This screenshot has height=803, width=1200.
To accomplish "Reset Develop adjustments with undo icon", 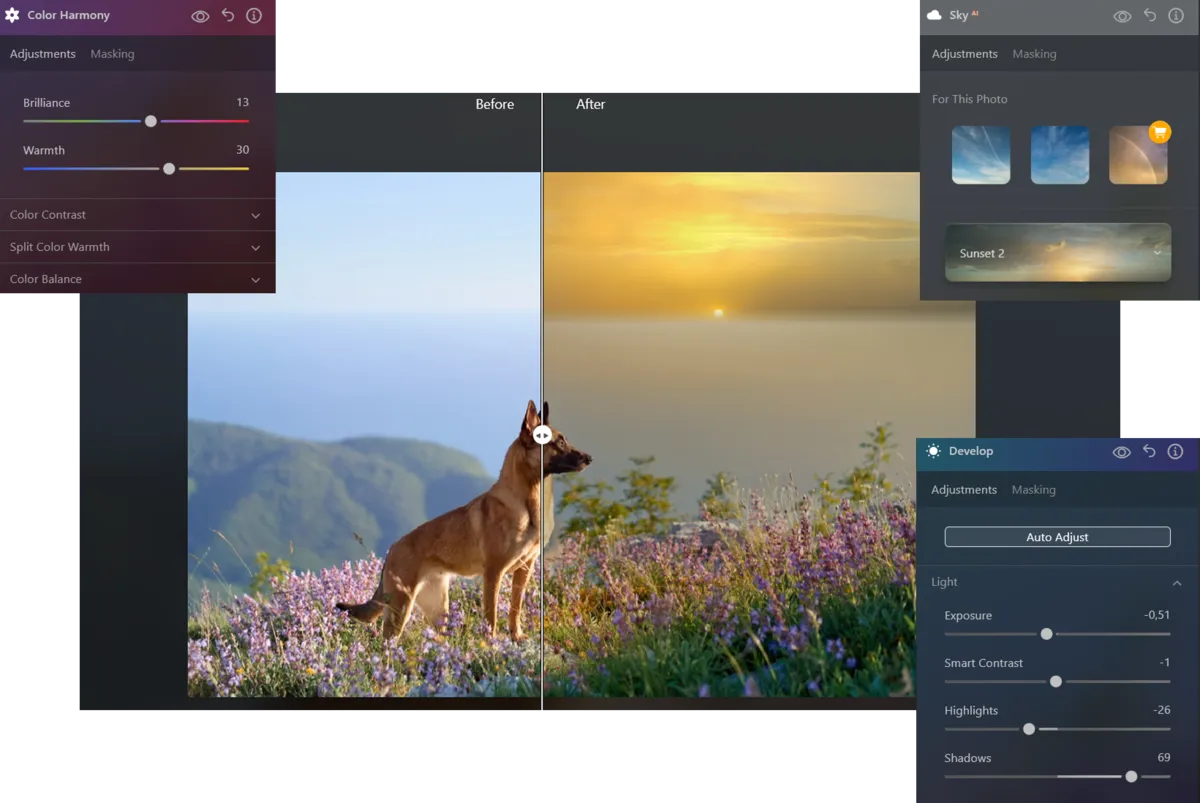I will tap(1148, 451).
